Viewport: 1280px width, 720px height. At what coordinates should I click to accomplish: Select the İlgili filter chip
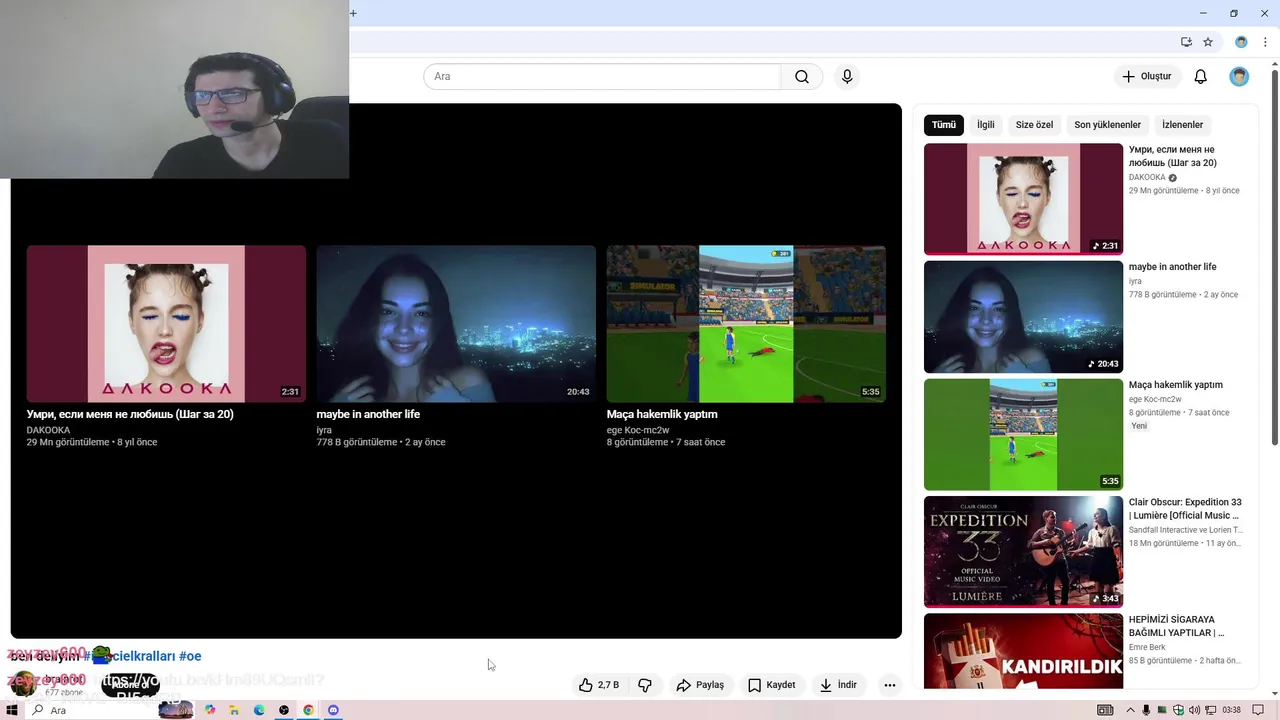click(986, 125)
